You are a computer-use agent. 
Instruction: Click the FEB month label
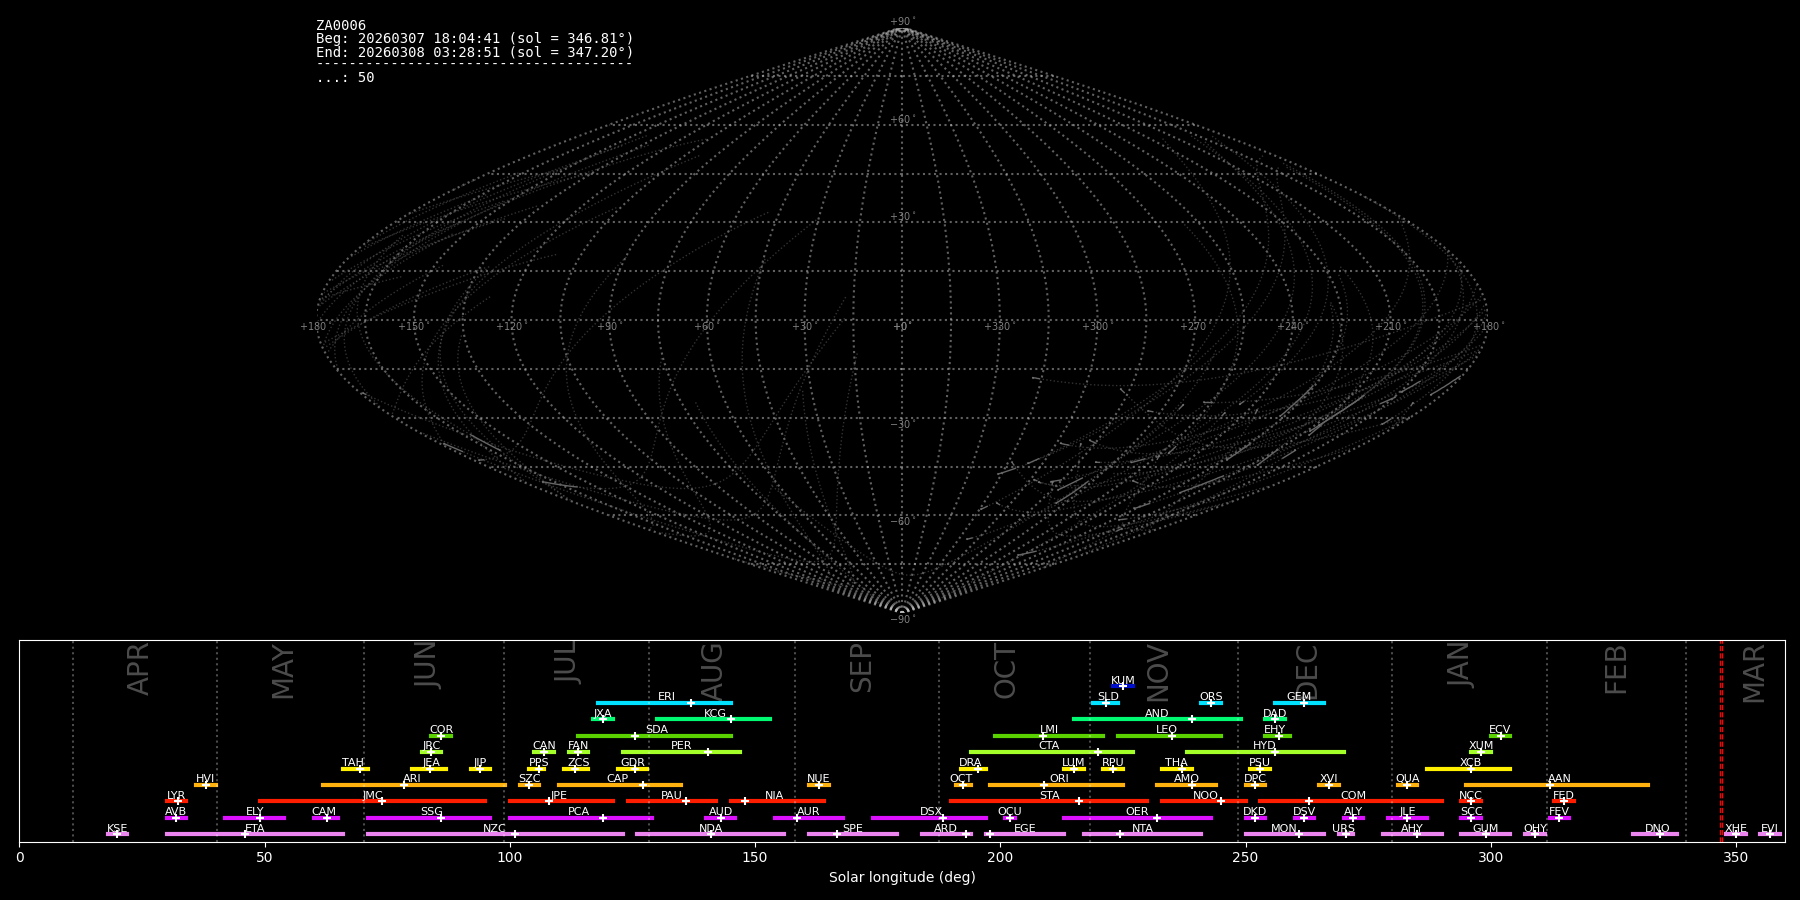coord(1616,670)
